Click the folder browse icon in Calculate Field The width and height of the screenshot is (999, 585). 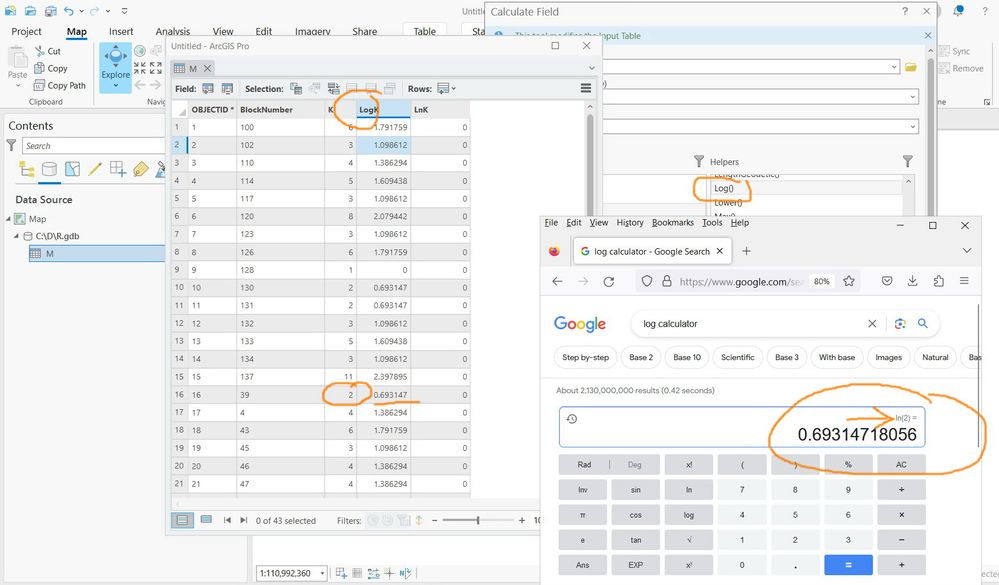(x=910, y=67)
